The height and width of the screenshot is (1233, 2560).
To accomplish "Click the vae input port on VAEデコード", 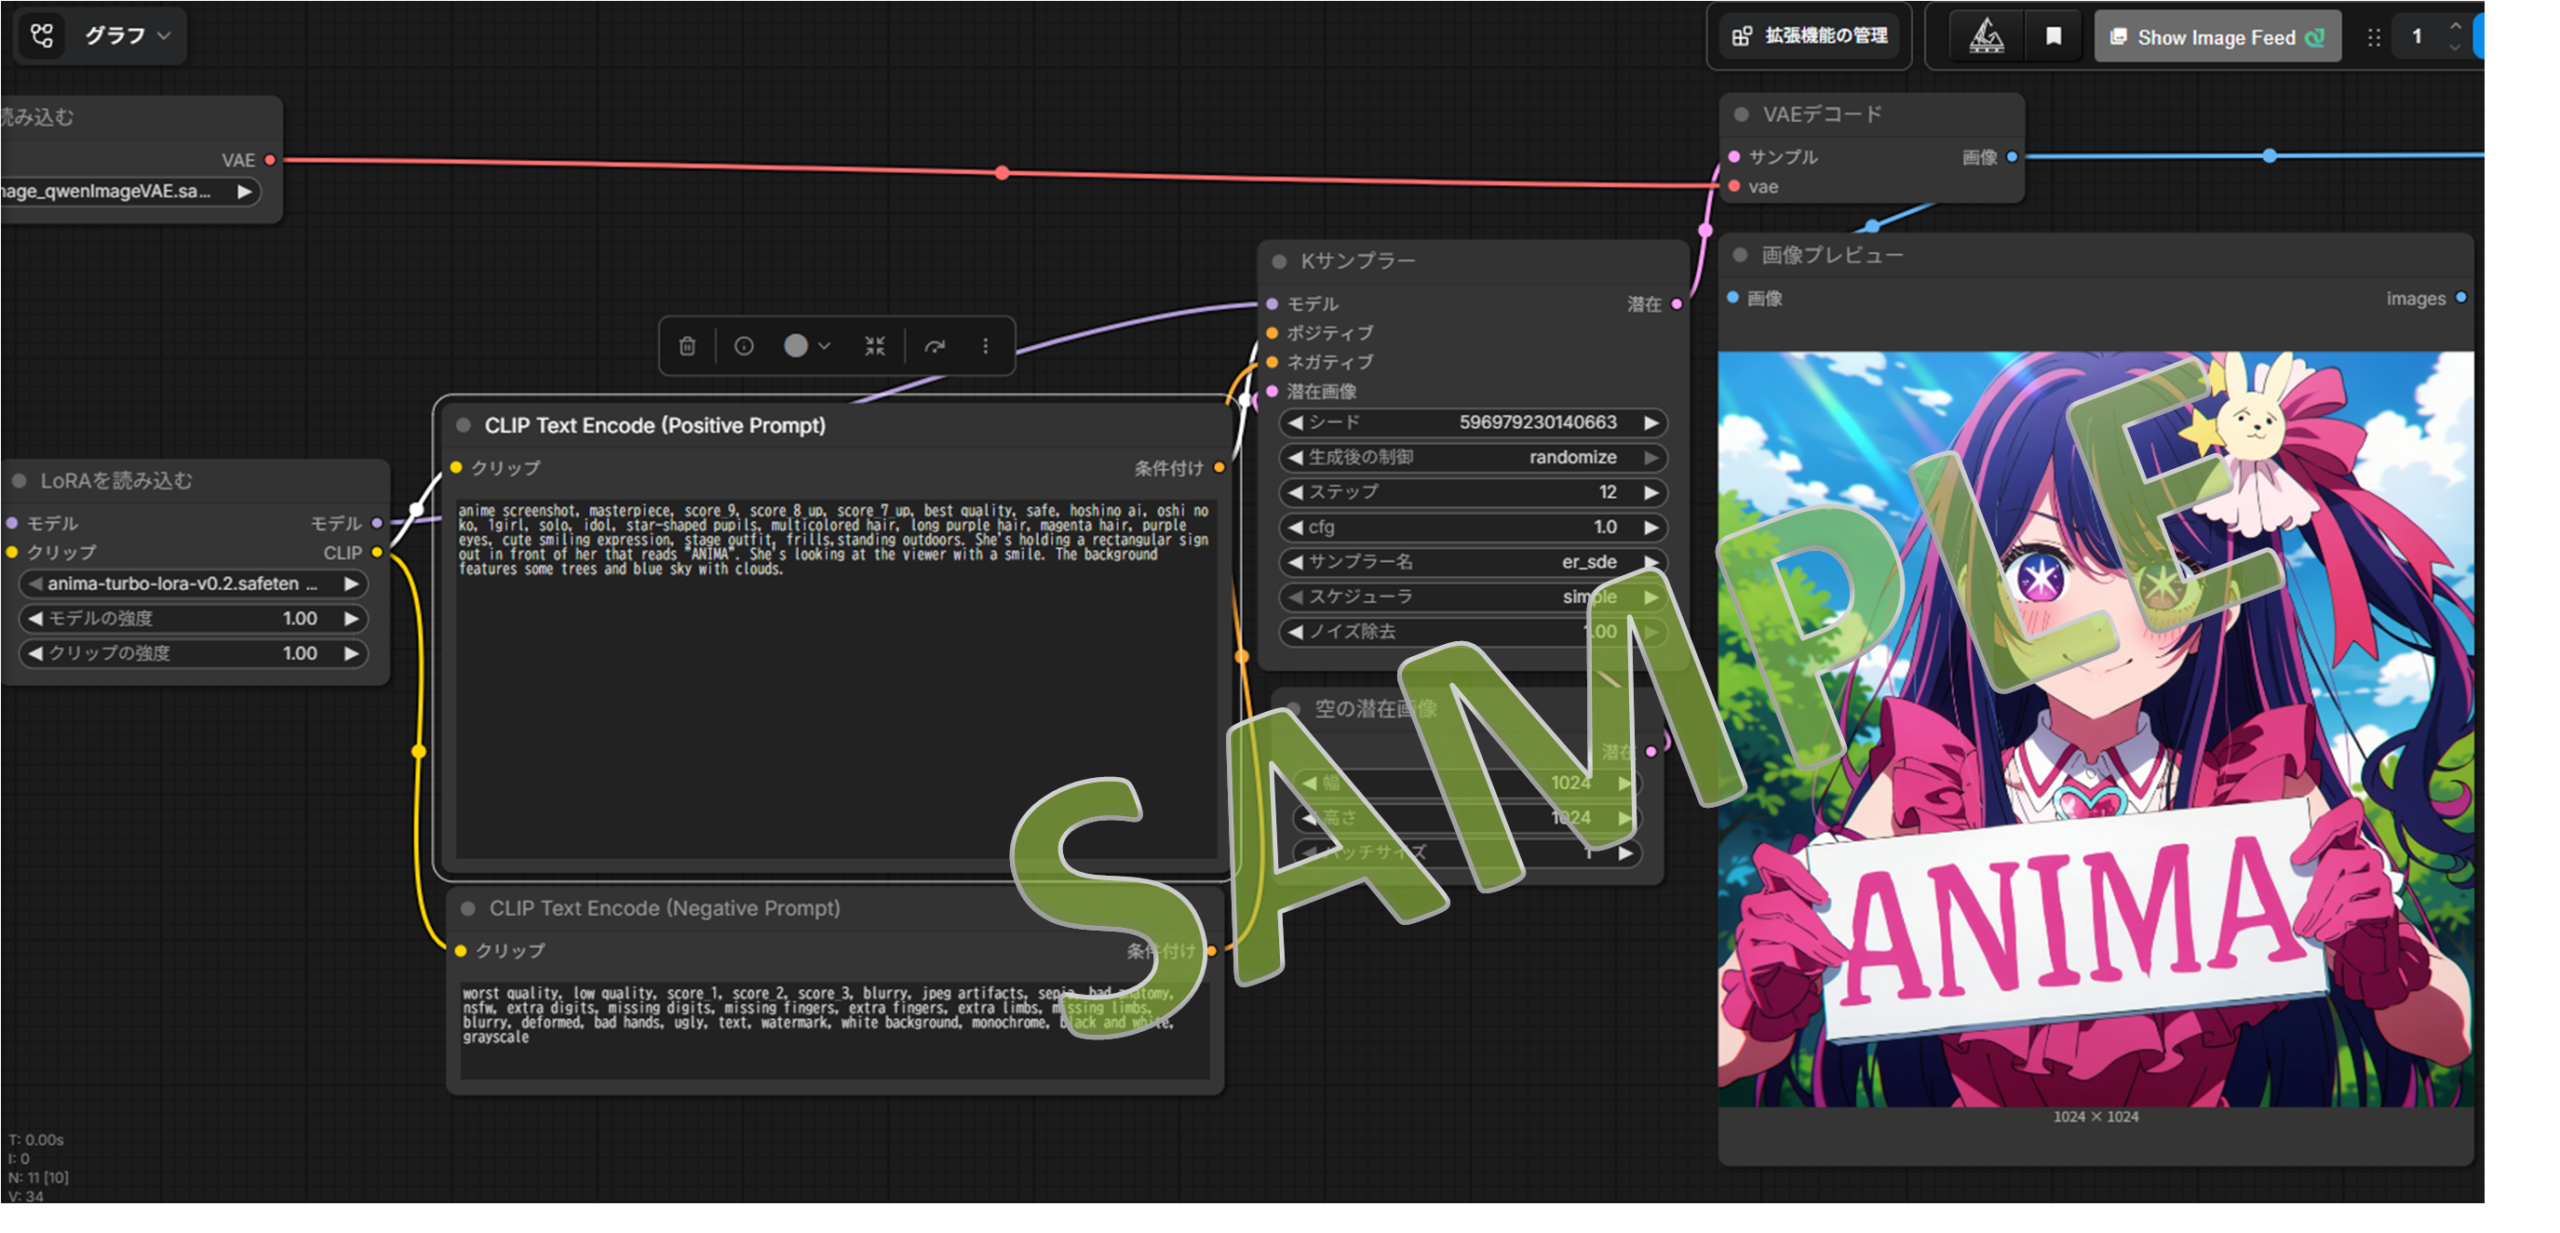I will coord(1734,187).
